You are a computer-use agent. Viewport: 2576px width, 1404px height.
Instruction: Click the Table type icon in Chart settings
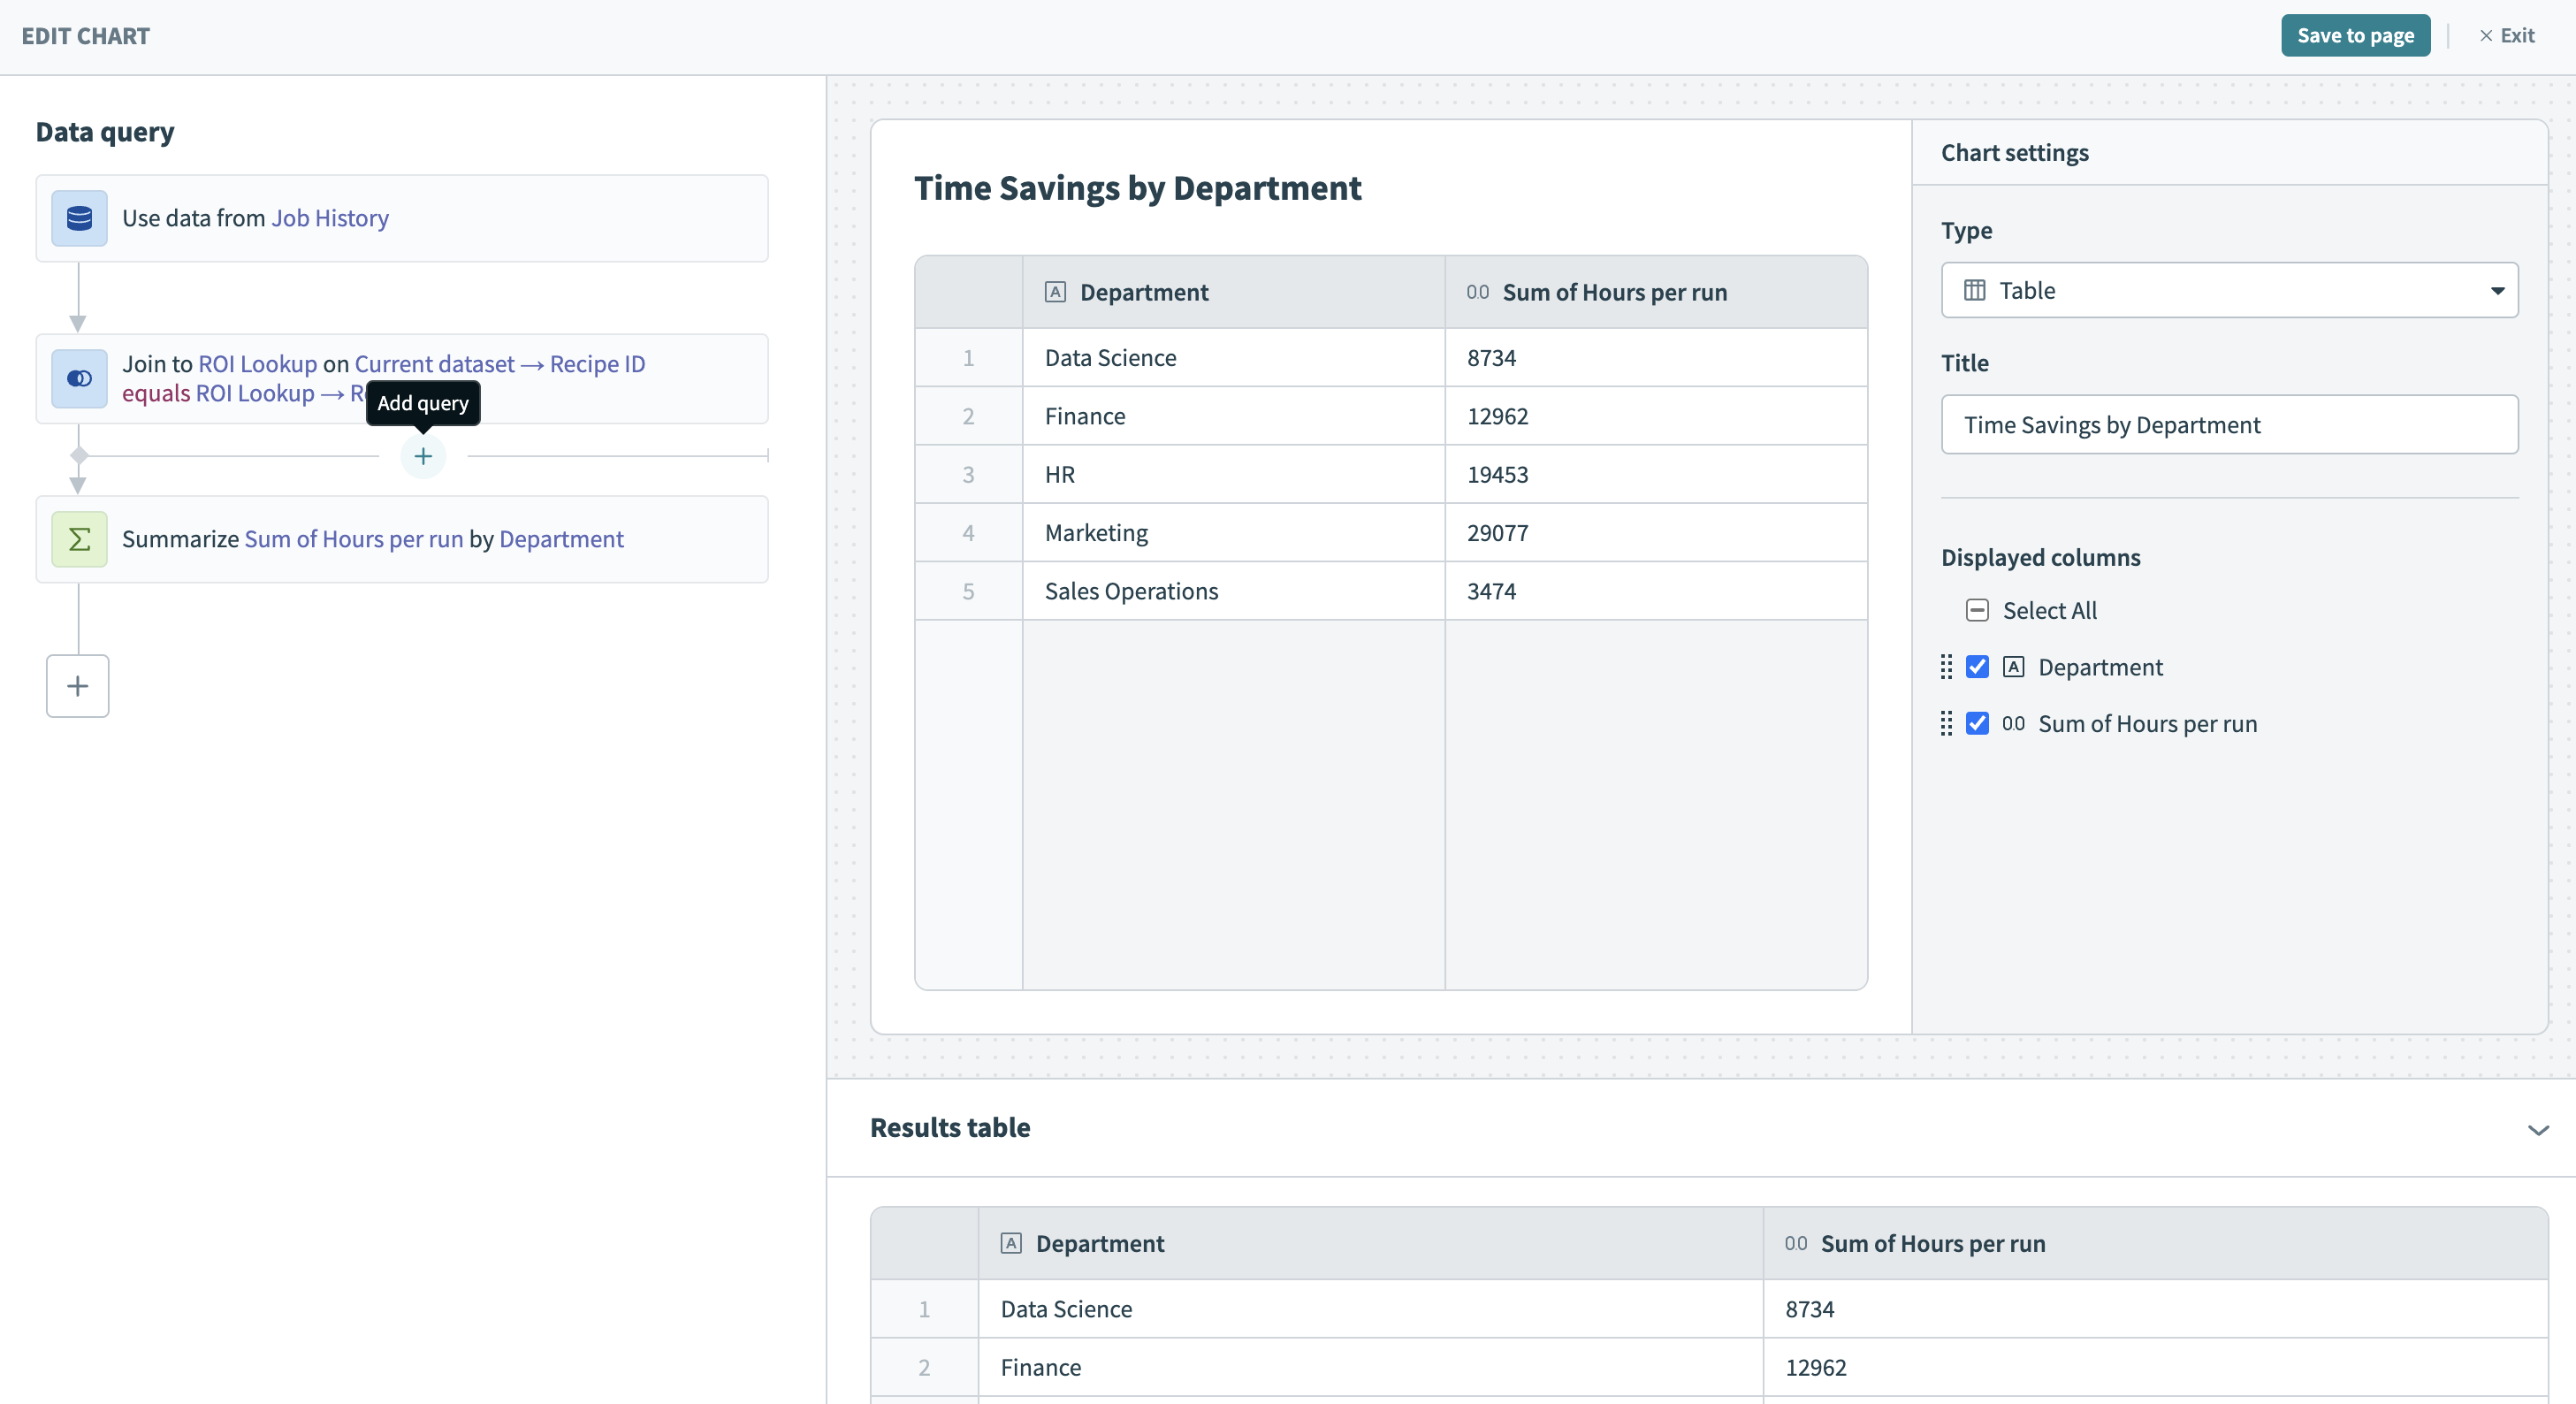tap(1974, 290)
